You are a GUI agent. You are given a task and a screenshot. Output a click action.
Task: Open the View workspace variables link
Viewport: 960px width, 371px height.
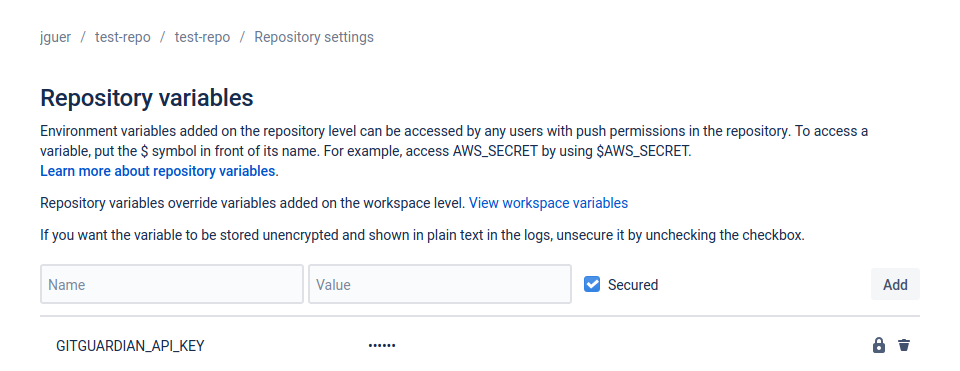tap(548, 203)
